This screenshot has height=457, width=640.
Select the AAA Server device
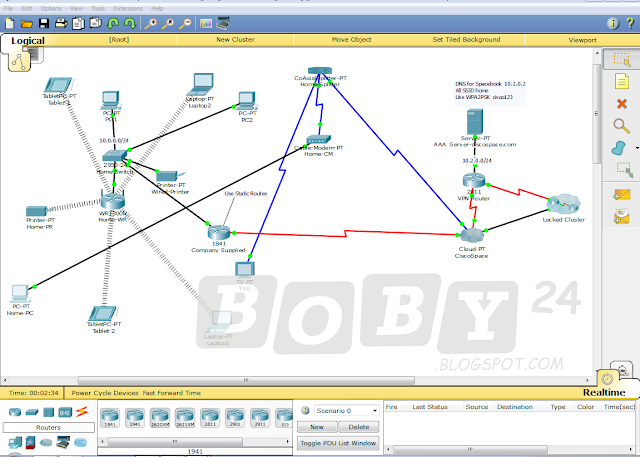475,122
